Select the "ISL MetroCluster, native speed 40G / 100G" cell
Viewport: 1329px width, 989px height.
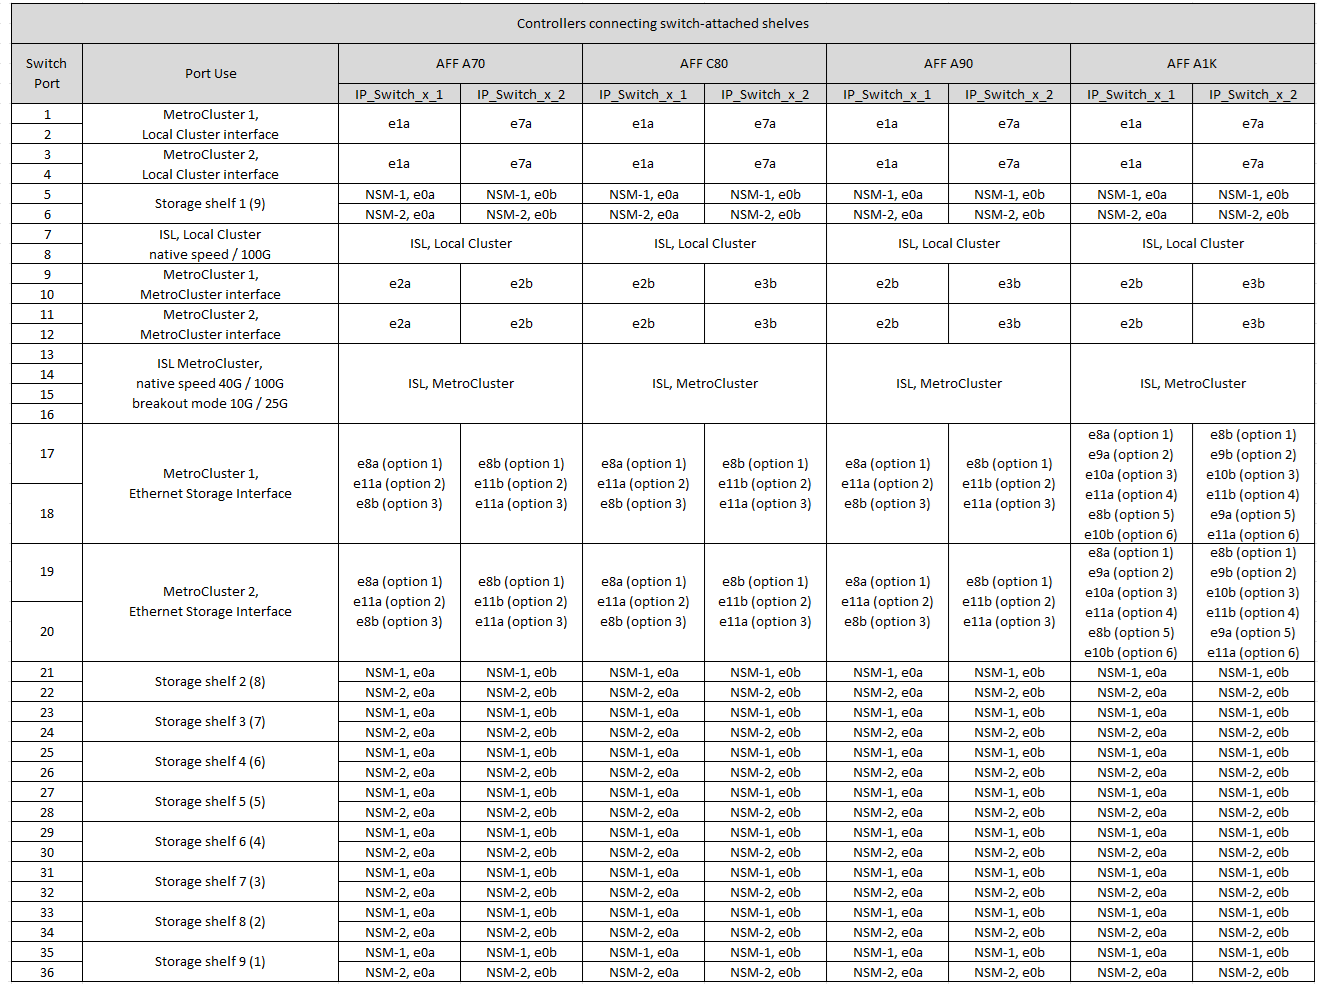tap(211, 384)
